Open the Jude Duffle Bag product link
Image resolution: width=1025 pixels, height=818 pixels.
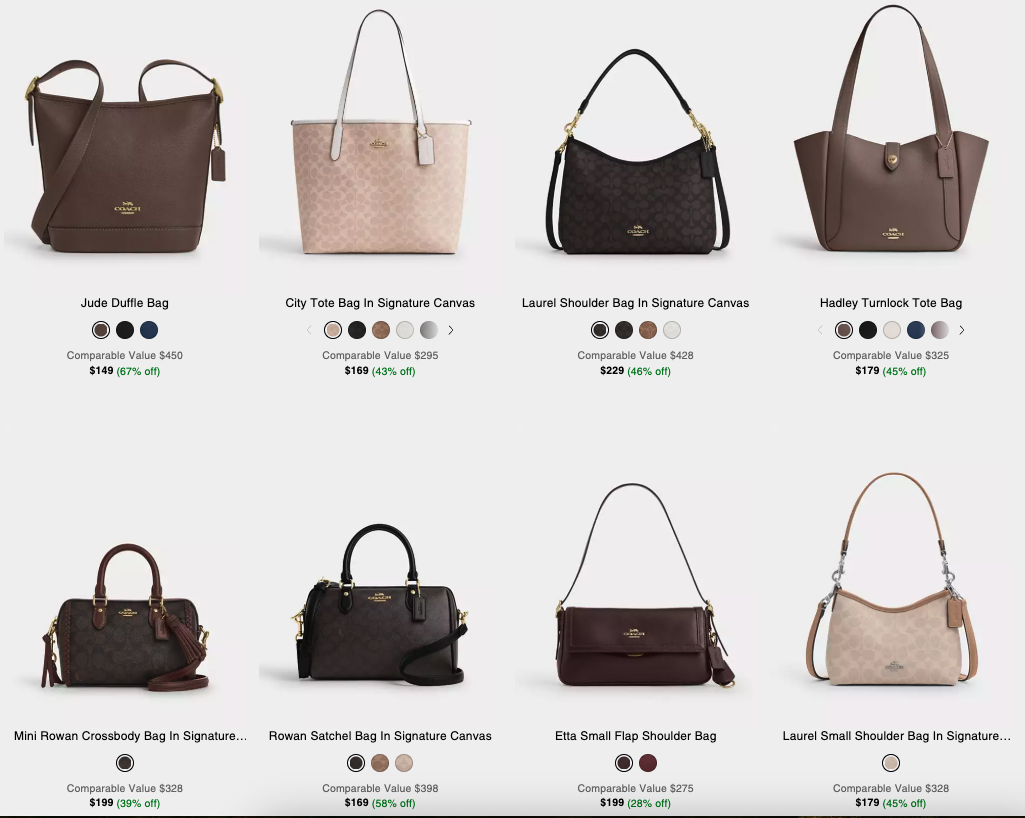[125, 303]
